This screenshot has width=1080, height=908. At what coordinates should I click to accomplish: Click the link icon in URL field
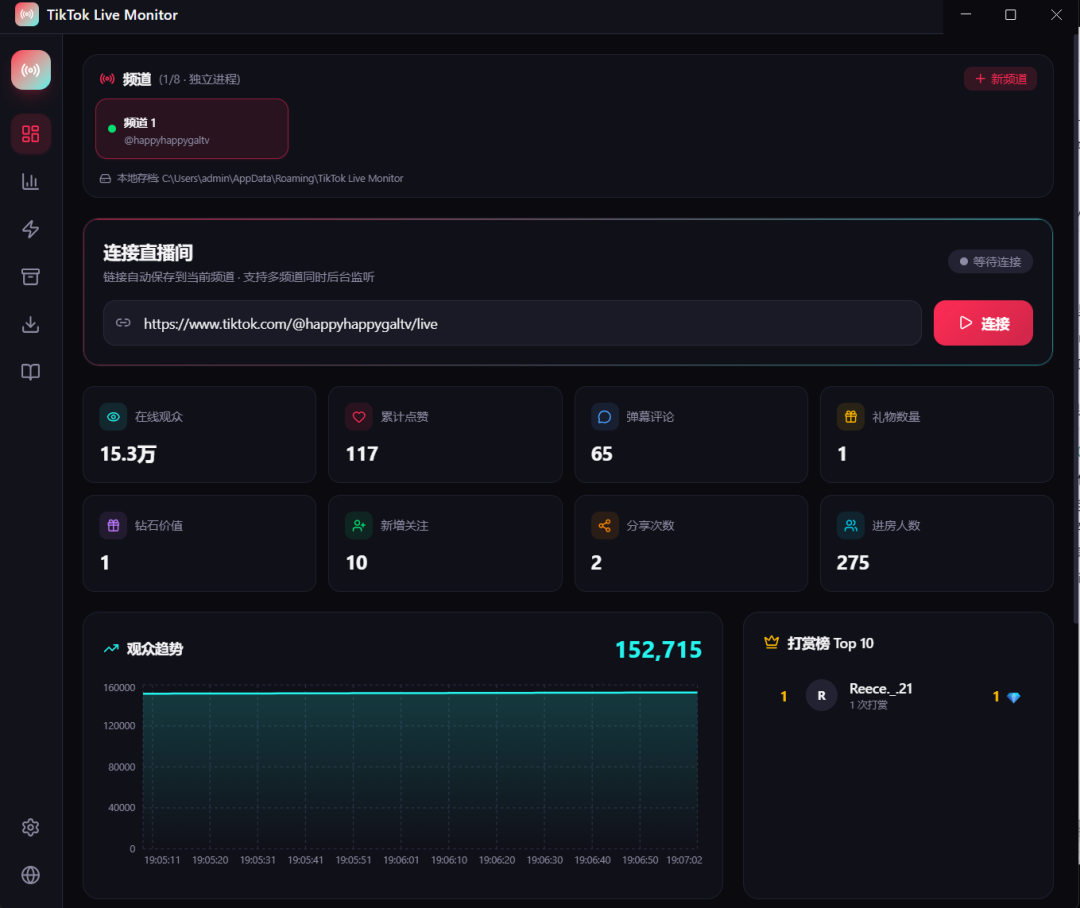[x=123, y=322]
